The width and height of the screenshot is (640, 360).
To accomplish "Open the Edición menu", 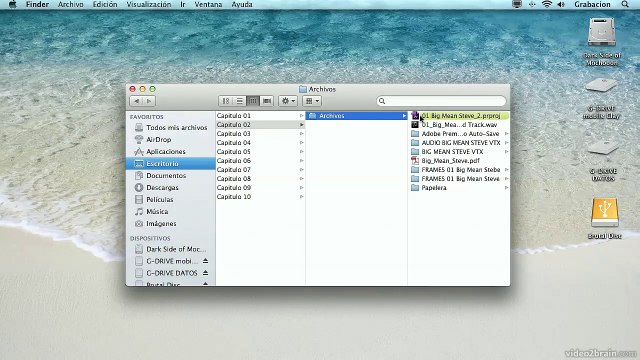I will coord(105,4).
